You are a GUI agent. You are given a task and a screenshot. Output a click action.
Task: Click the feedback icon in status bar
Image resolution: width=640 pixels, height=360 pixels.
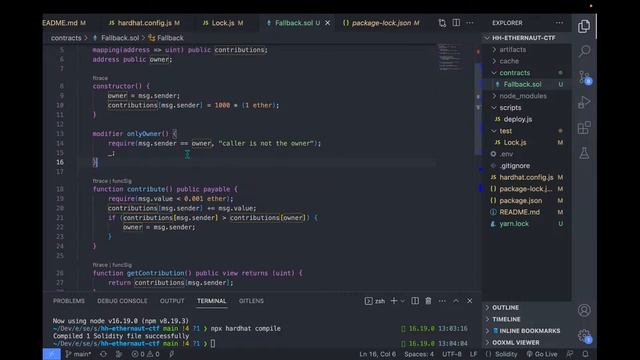(570, 354)
